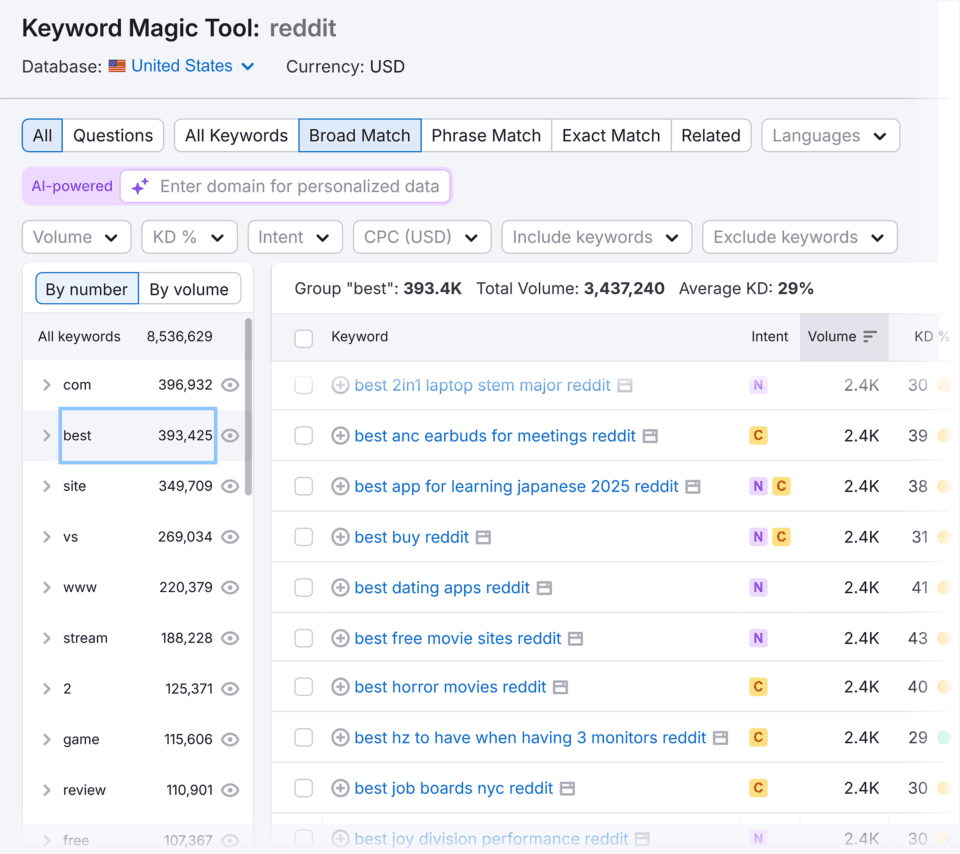Switch to the Questions tab
The image size is (960, 854).
click(115, 135)
